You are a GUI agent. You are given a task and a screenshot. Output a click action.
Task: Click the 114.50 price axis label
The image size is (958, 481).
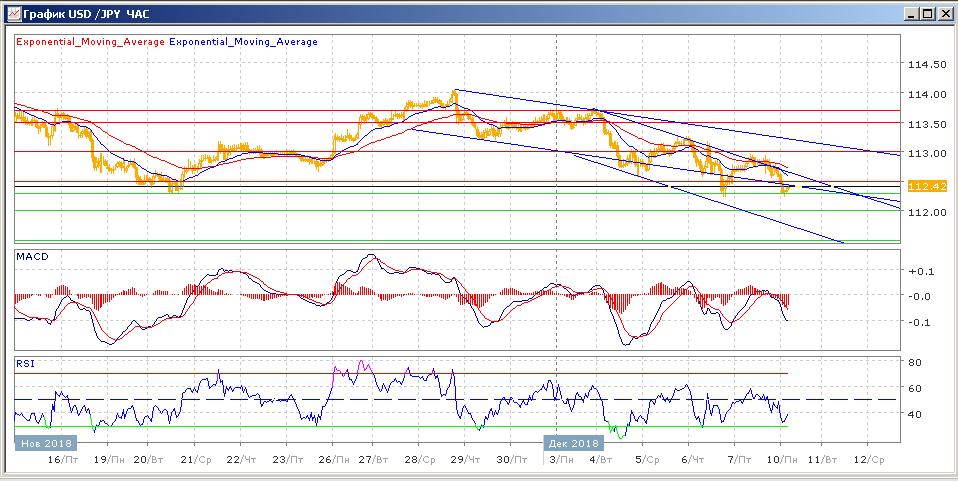(926, 65)
